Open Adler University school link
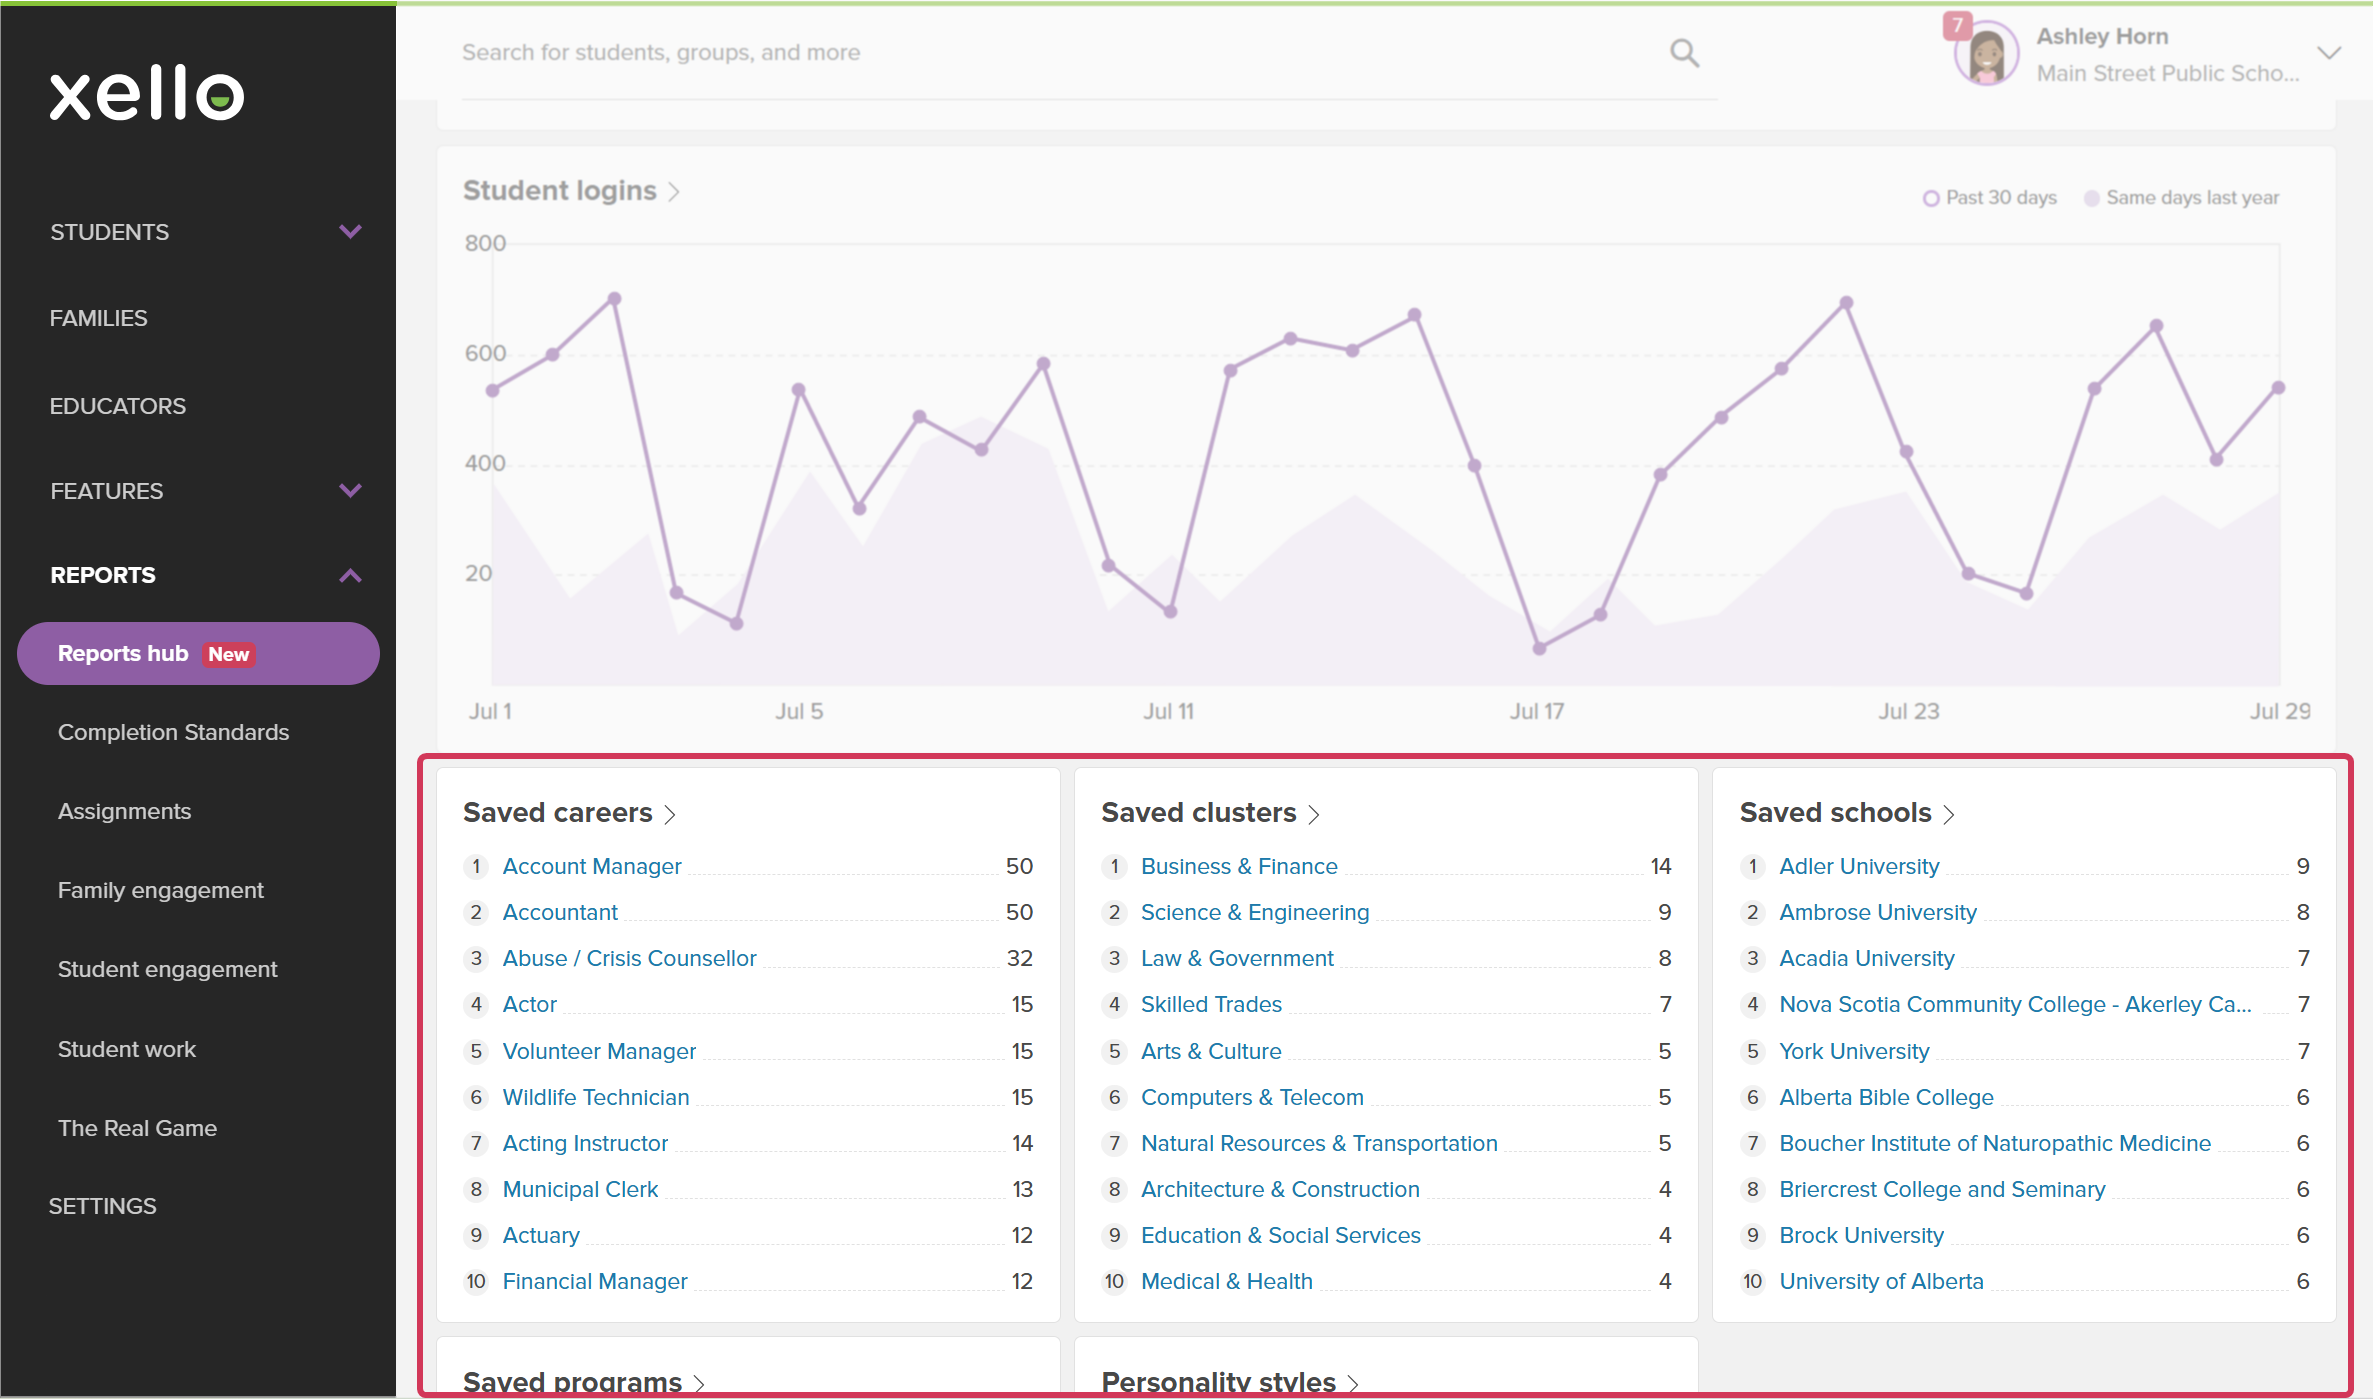This screenshot has width=2373, height=1399. 1859,866
